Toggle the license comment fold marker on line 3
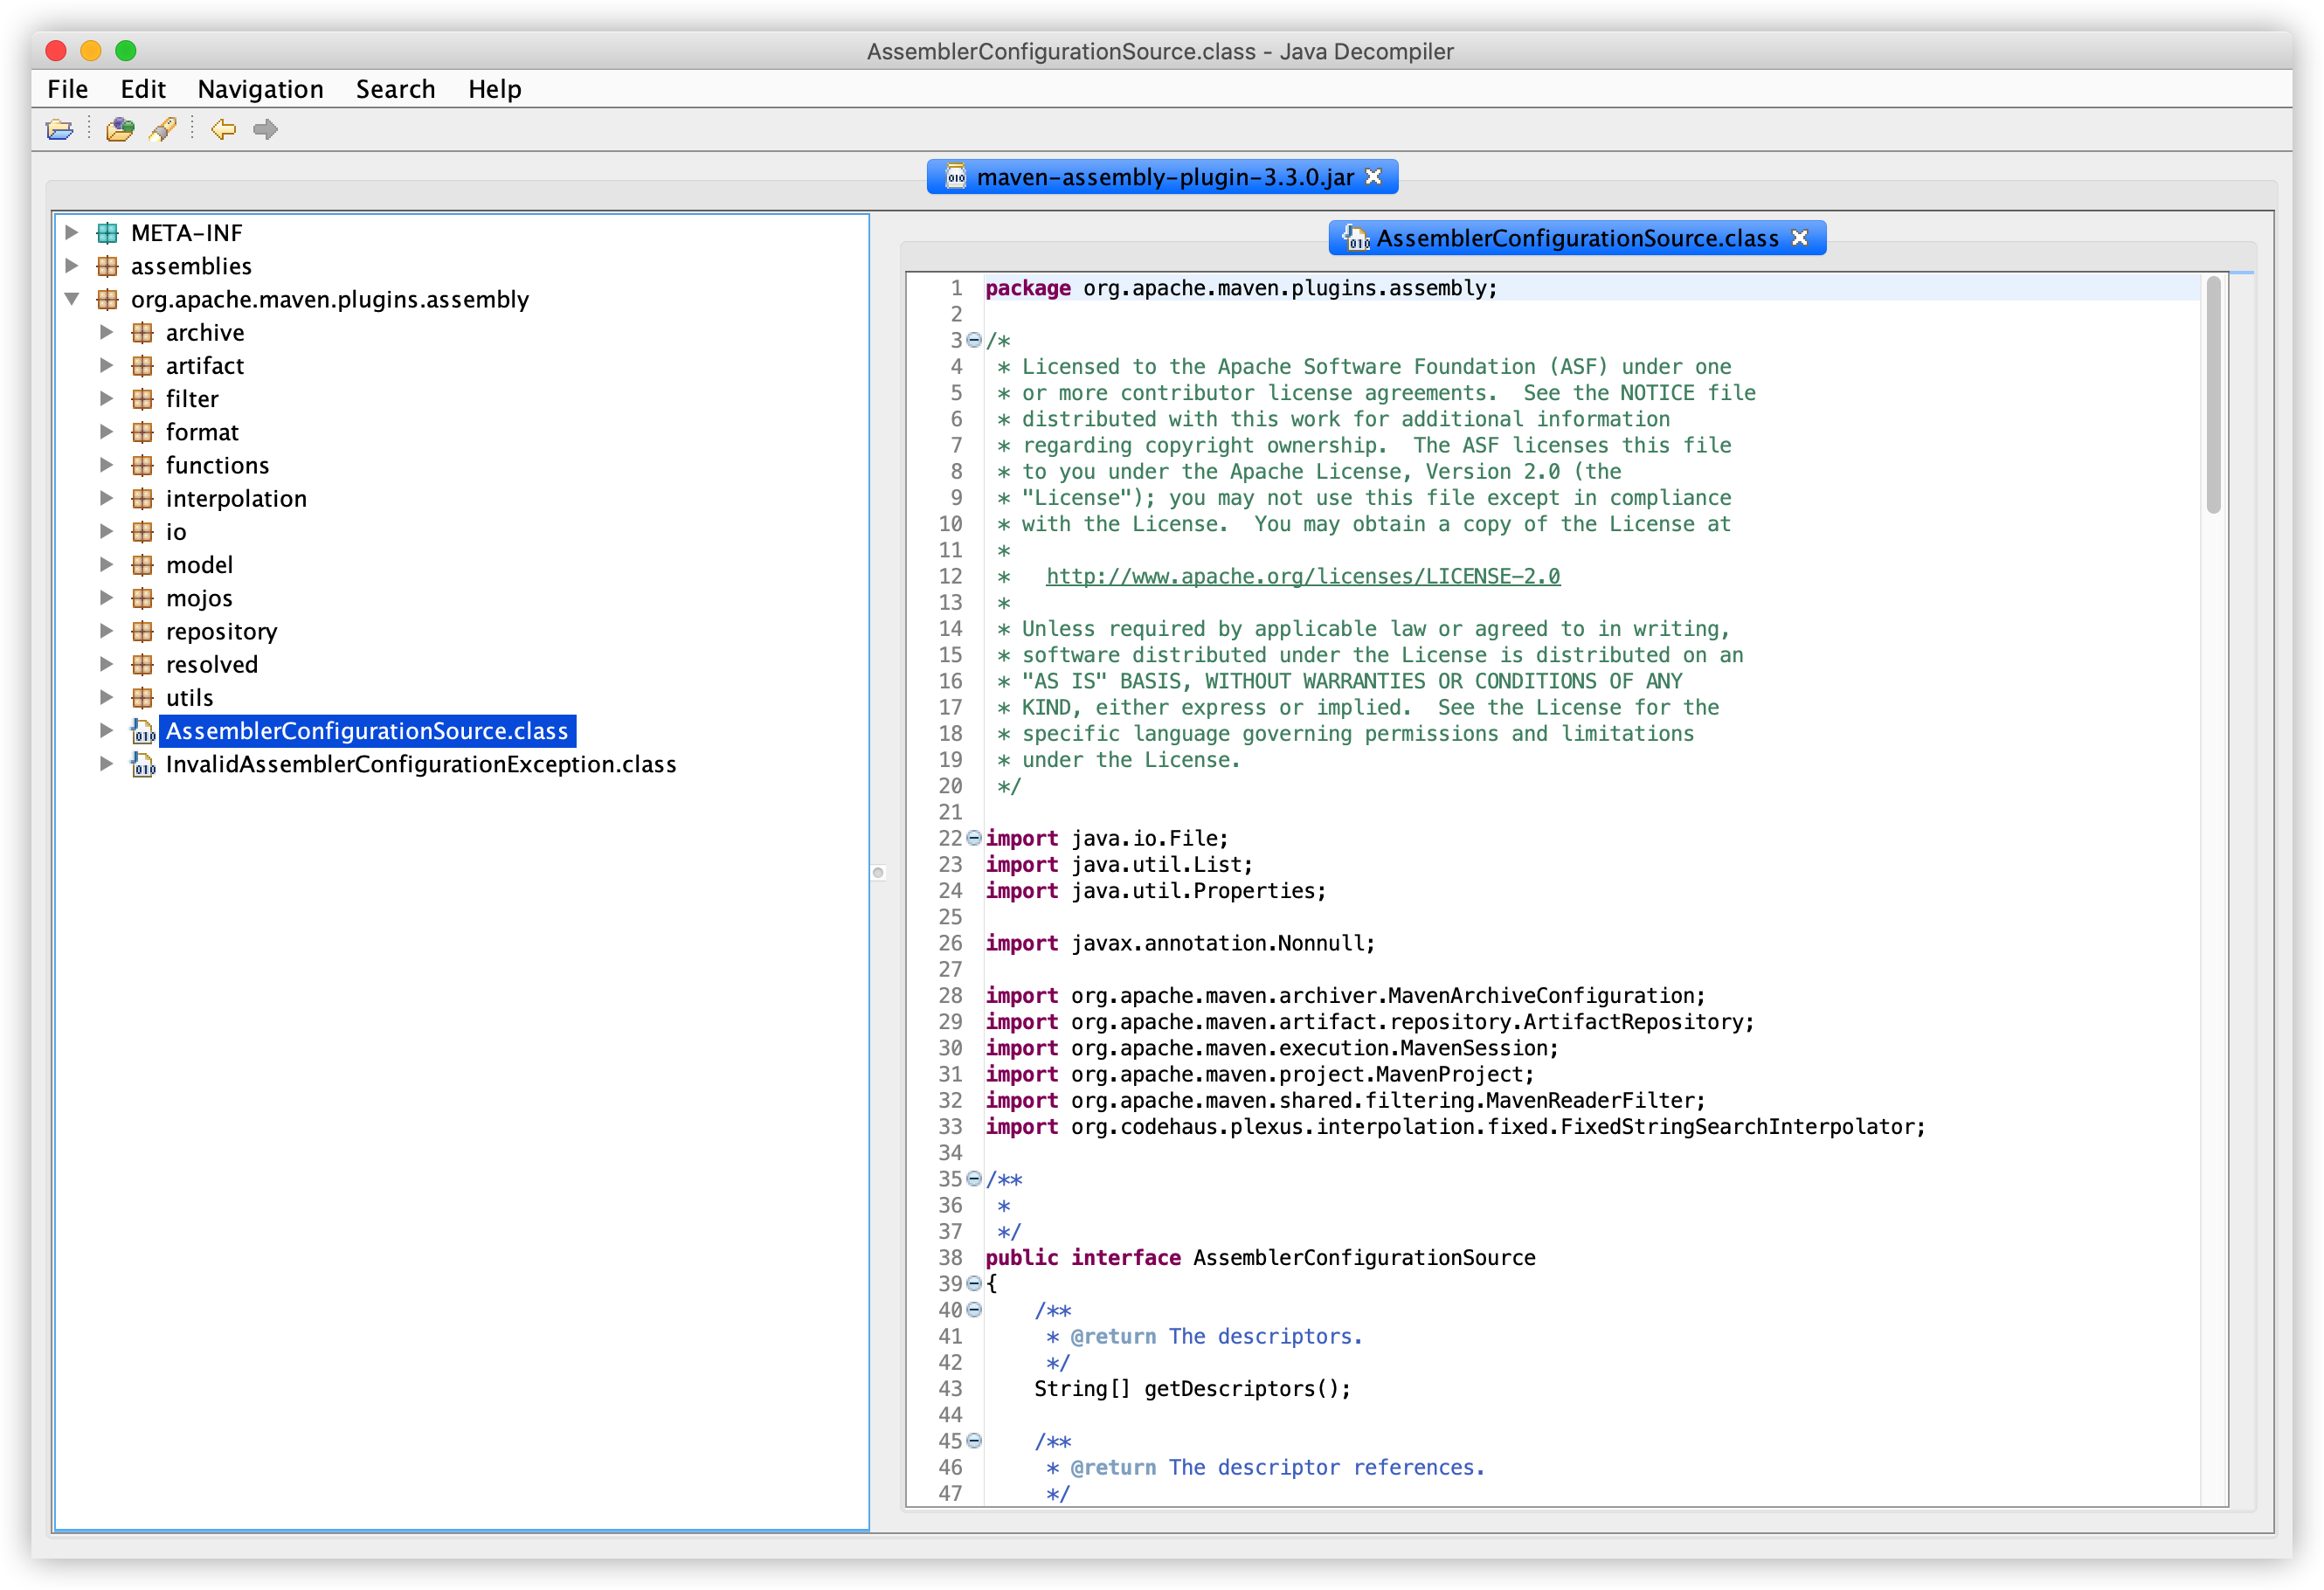Screen dimensions: 2324x1590 [973, 341]
